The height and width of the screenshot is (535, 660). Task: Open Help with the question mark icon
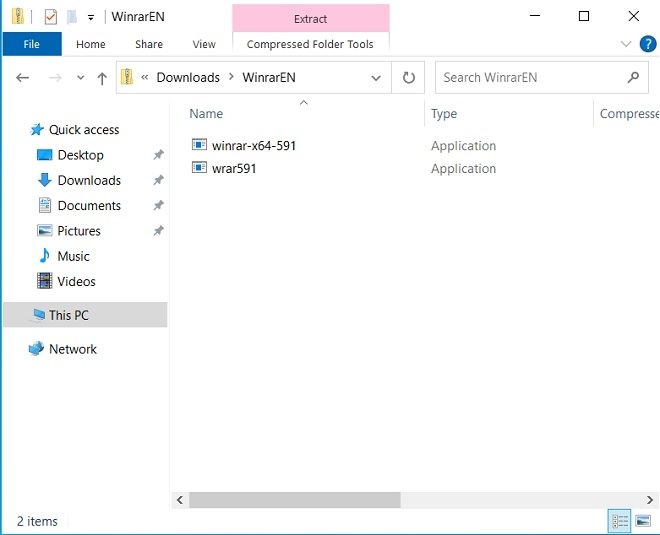point(648,44)
